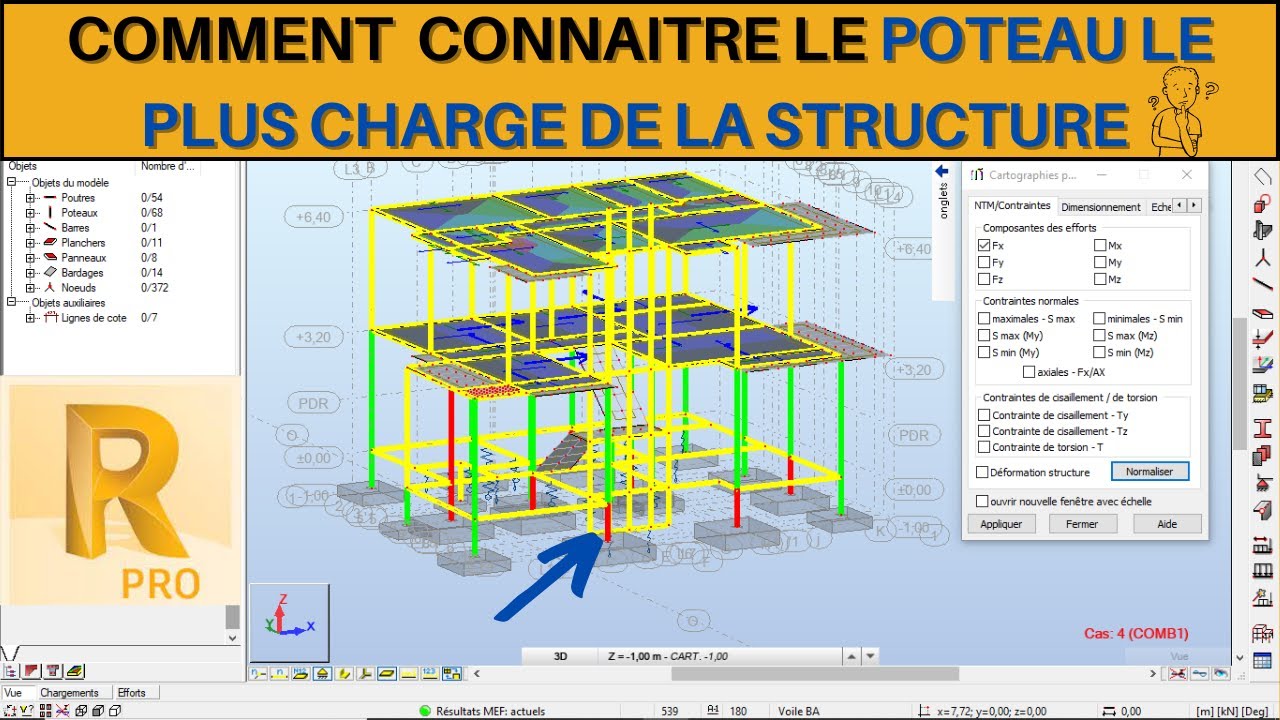Open the tables icon in right toolbar
The image size is (1280, 720).
(x=1262, y=661)
